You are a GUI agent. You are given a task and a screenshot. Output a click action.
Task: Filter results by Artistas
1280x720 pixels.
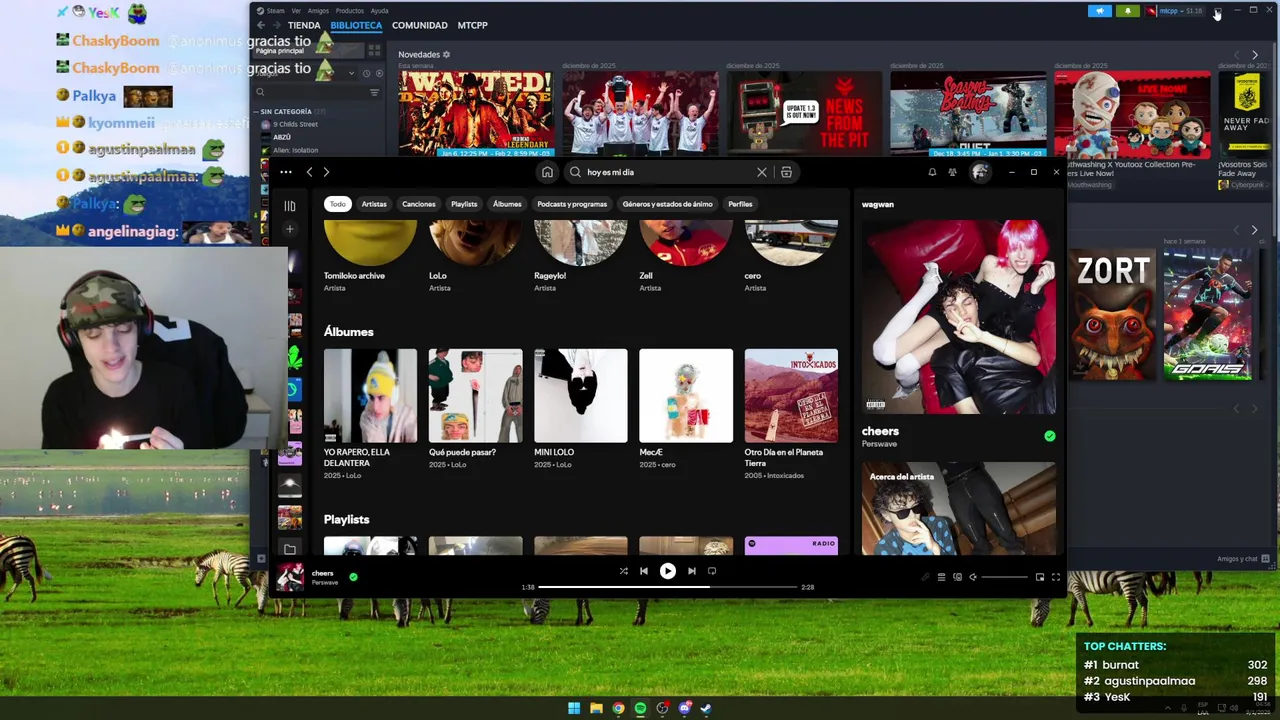coord(374,204)
